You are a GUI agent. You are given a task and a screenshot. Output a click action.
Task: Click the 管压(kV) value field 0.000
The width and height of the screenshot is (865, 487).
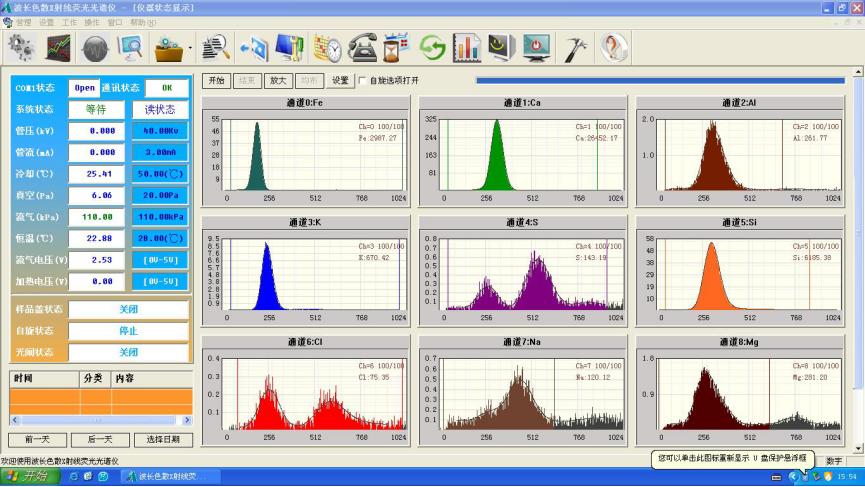[x=97, y=131]
